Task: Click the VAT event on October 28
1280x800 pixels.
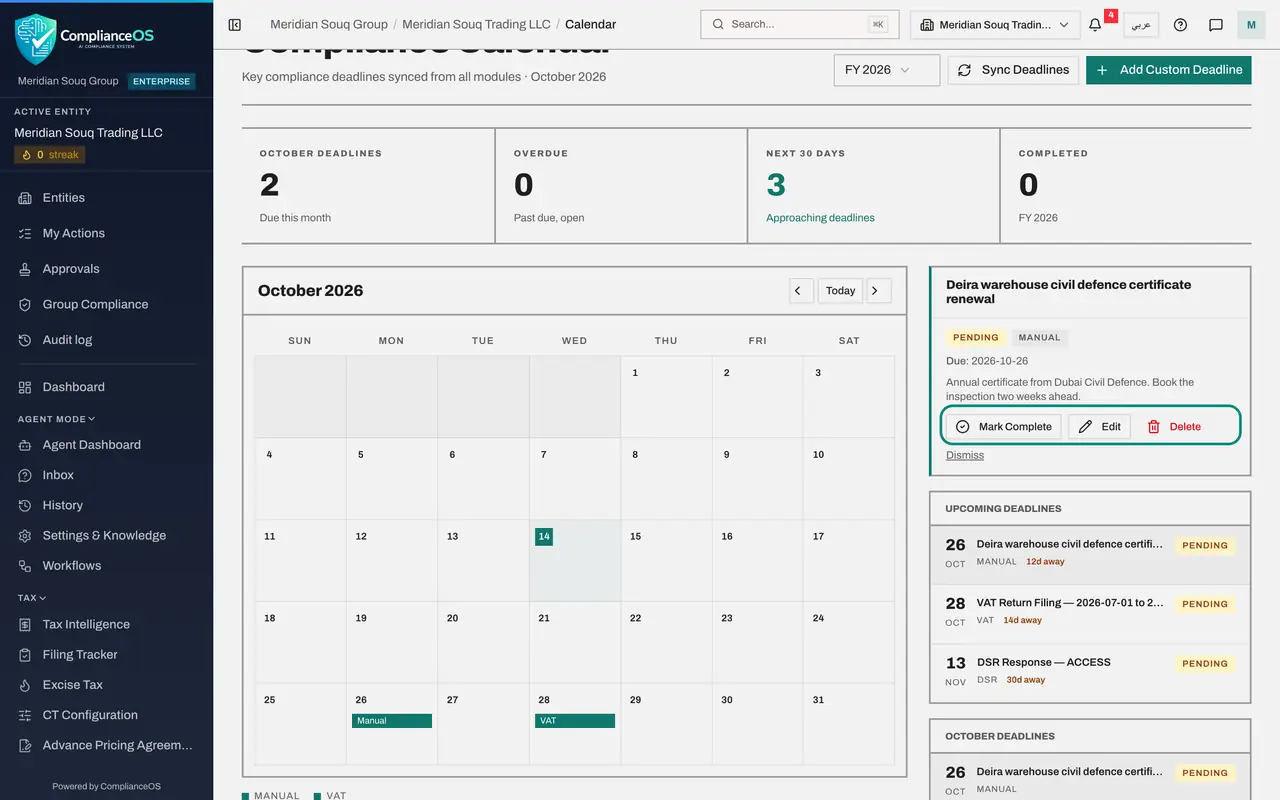Action: click(575, 721)
